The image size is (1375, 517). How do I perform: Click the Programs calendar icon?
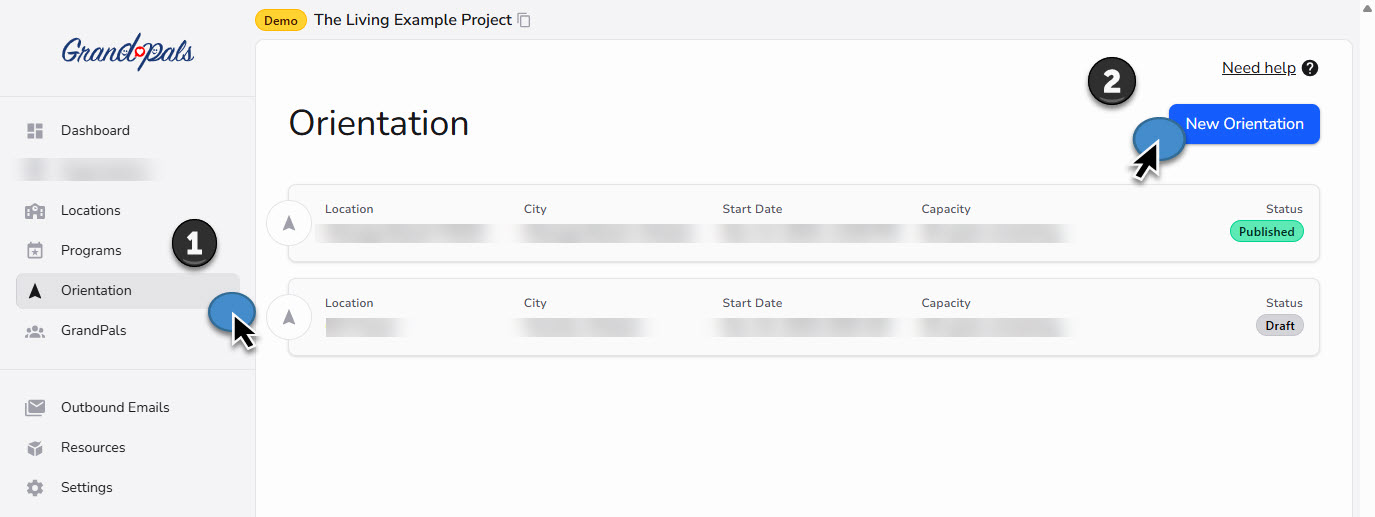click(x=35, y=250)
